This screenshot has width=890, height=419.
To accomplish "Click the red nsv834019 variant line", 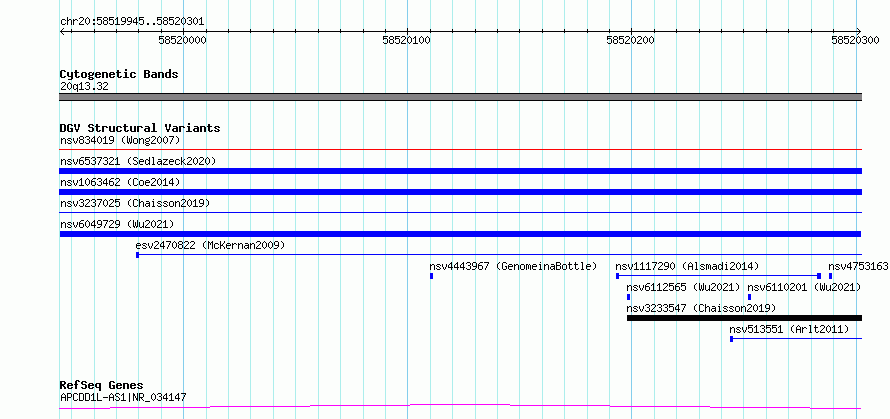I will (x=461, y=150).
